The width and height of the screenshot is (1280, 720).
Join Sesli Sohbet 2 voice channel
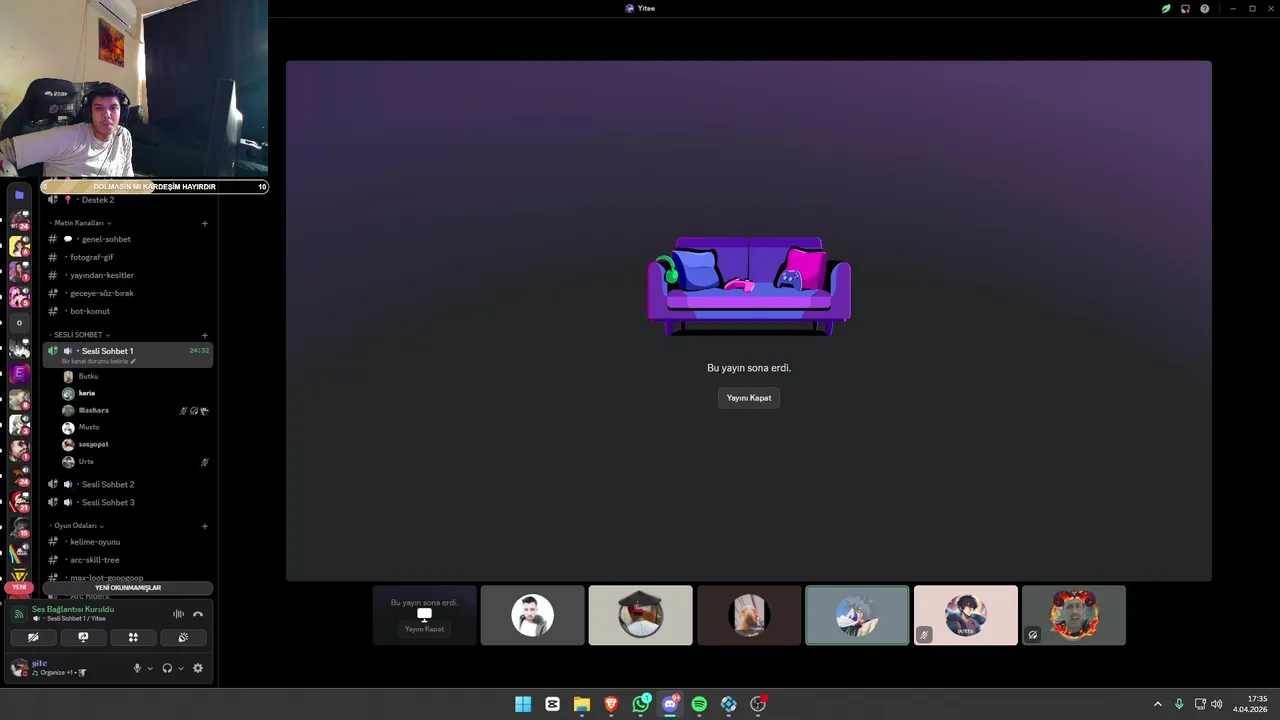[x=128, y=484]
